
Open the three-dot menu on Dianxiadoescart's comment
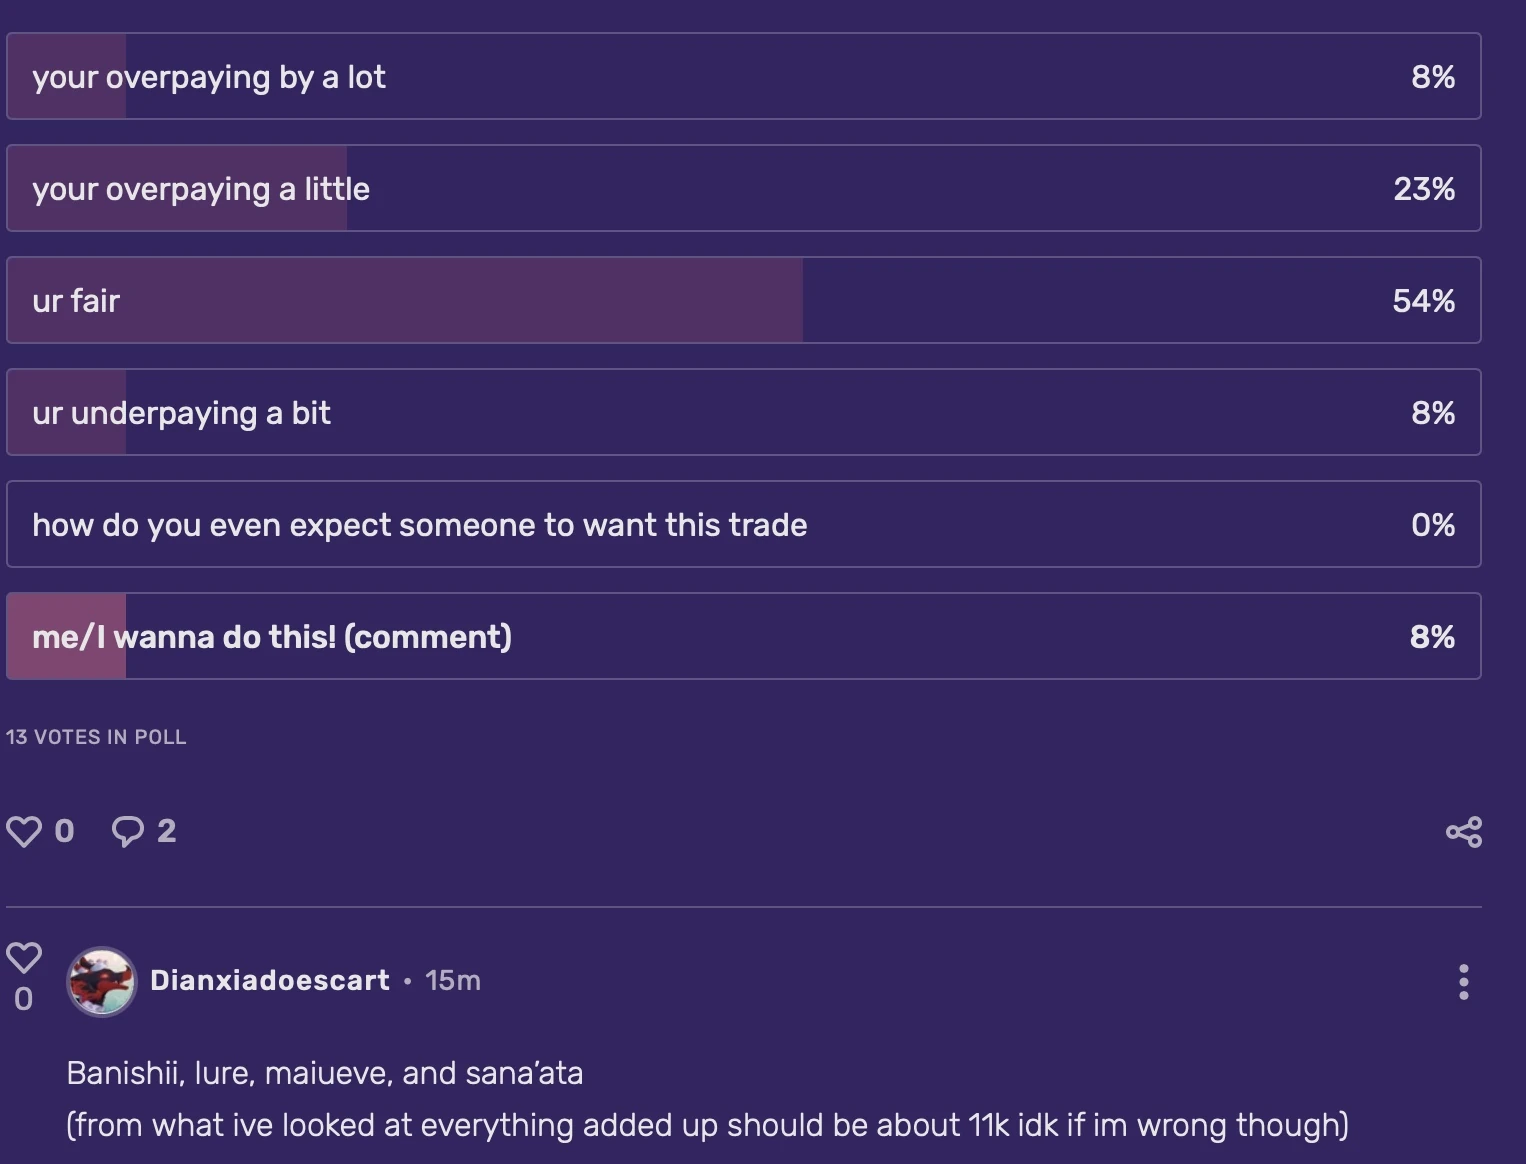point(1464,982)
